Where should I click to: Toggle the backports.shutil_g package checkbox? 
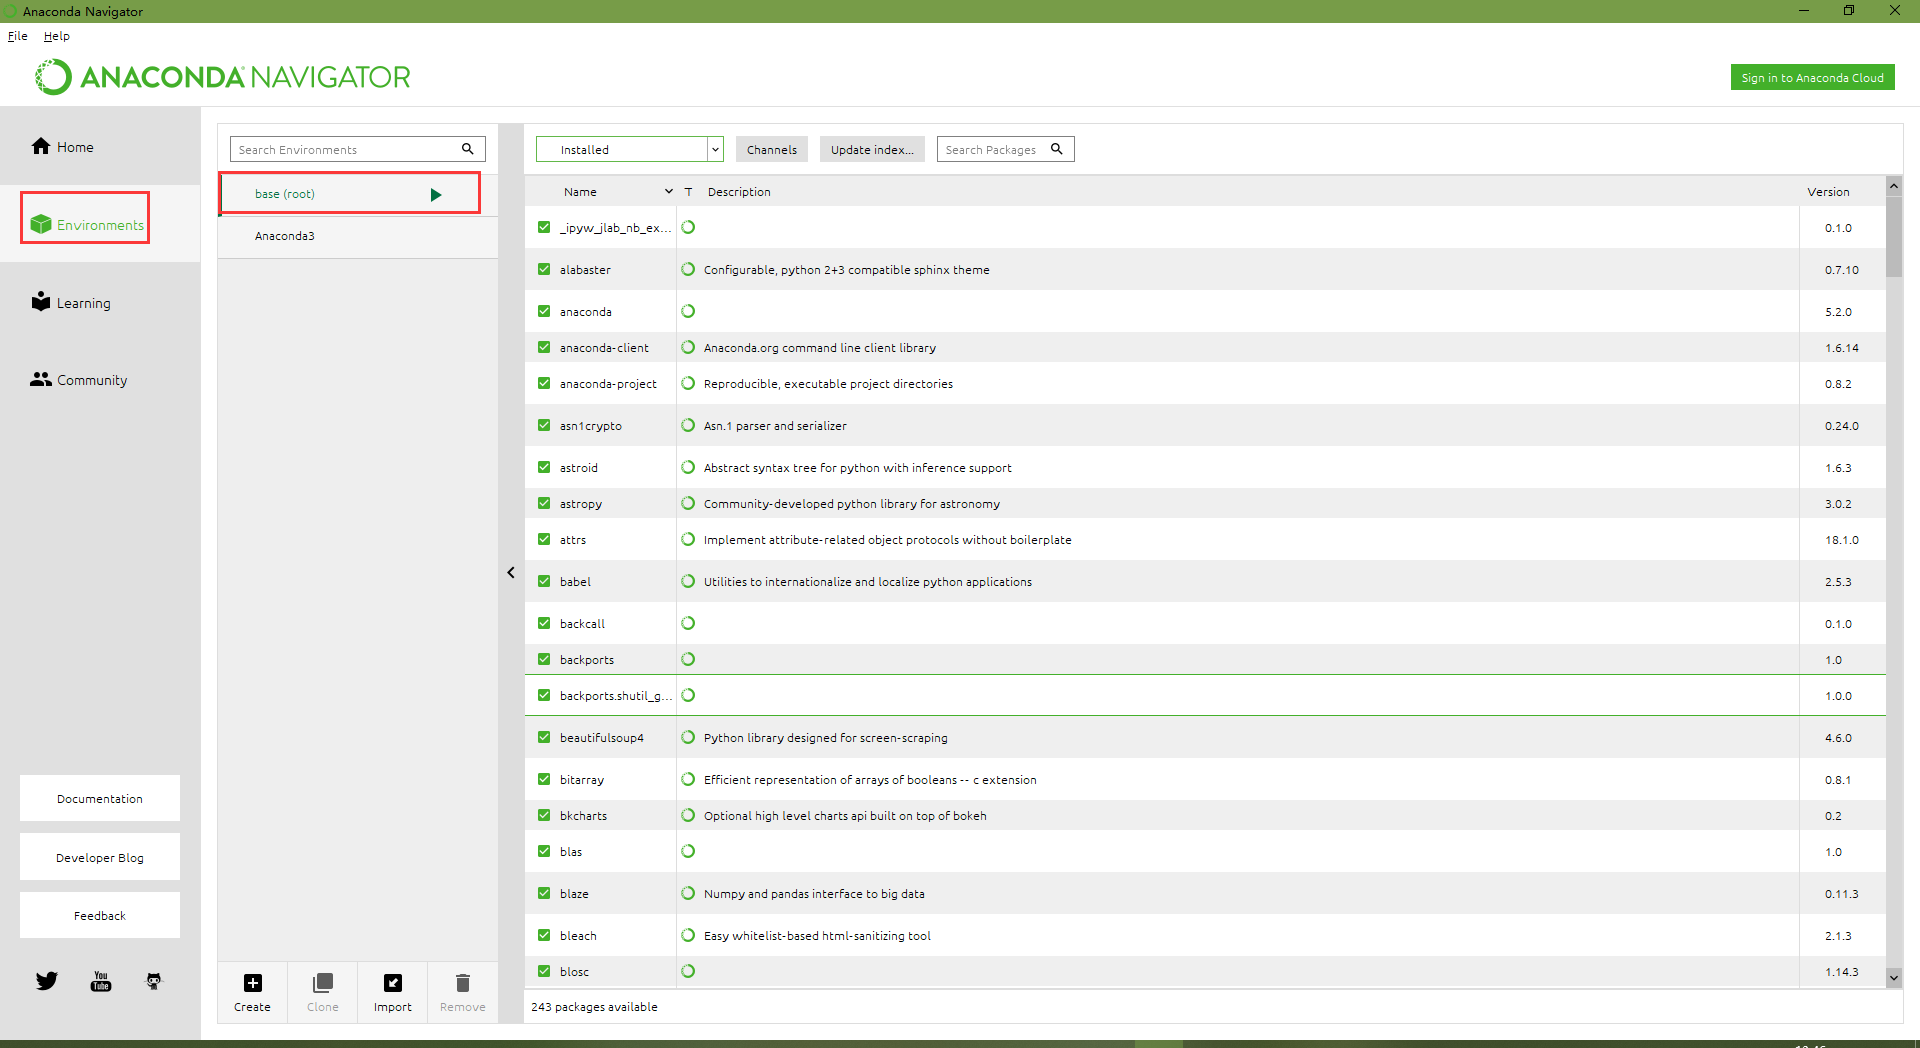coord(544,695)
